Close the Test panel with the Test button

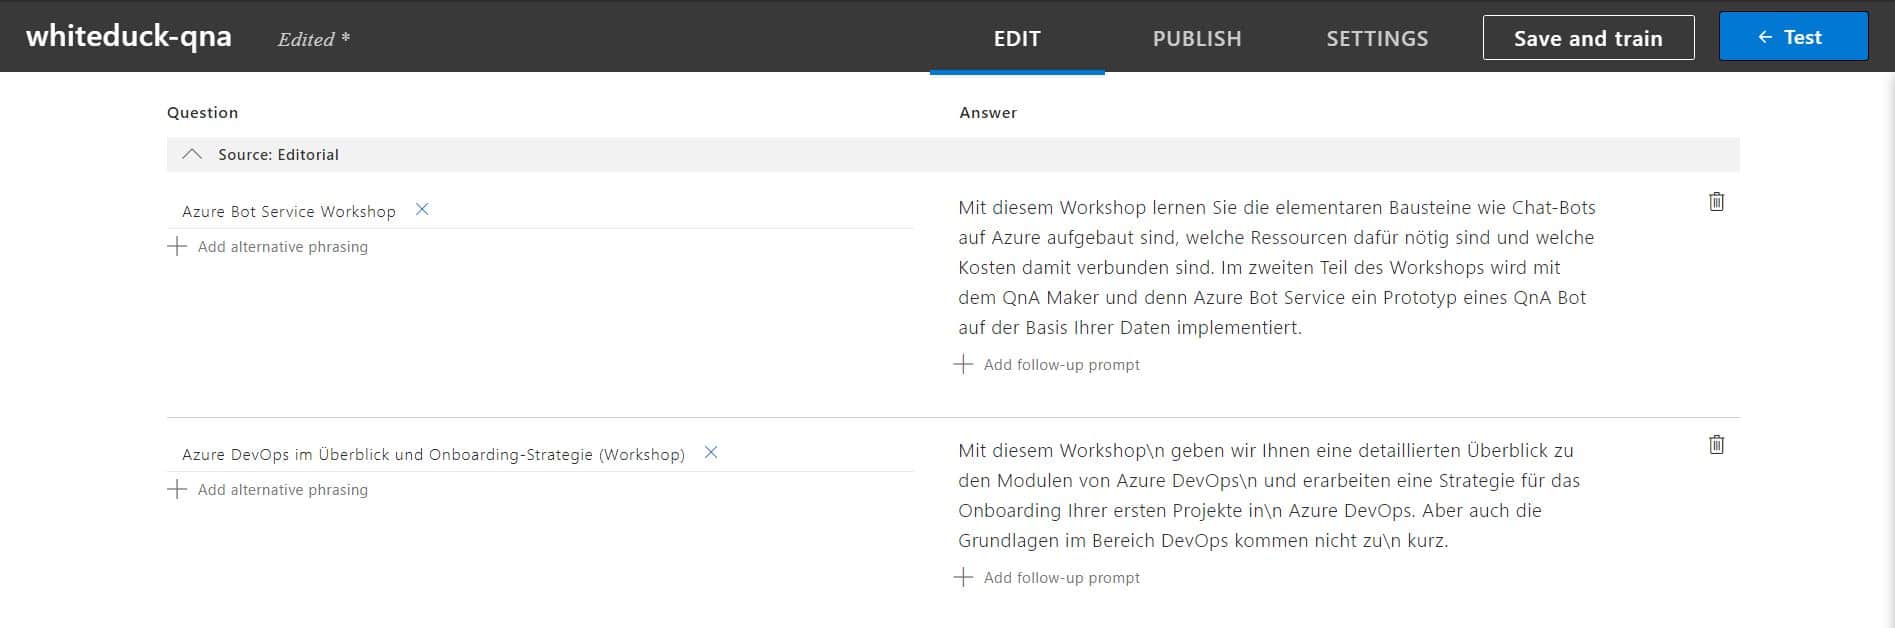pos(1793,37)
